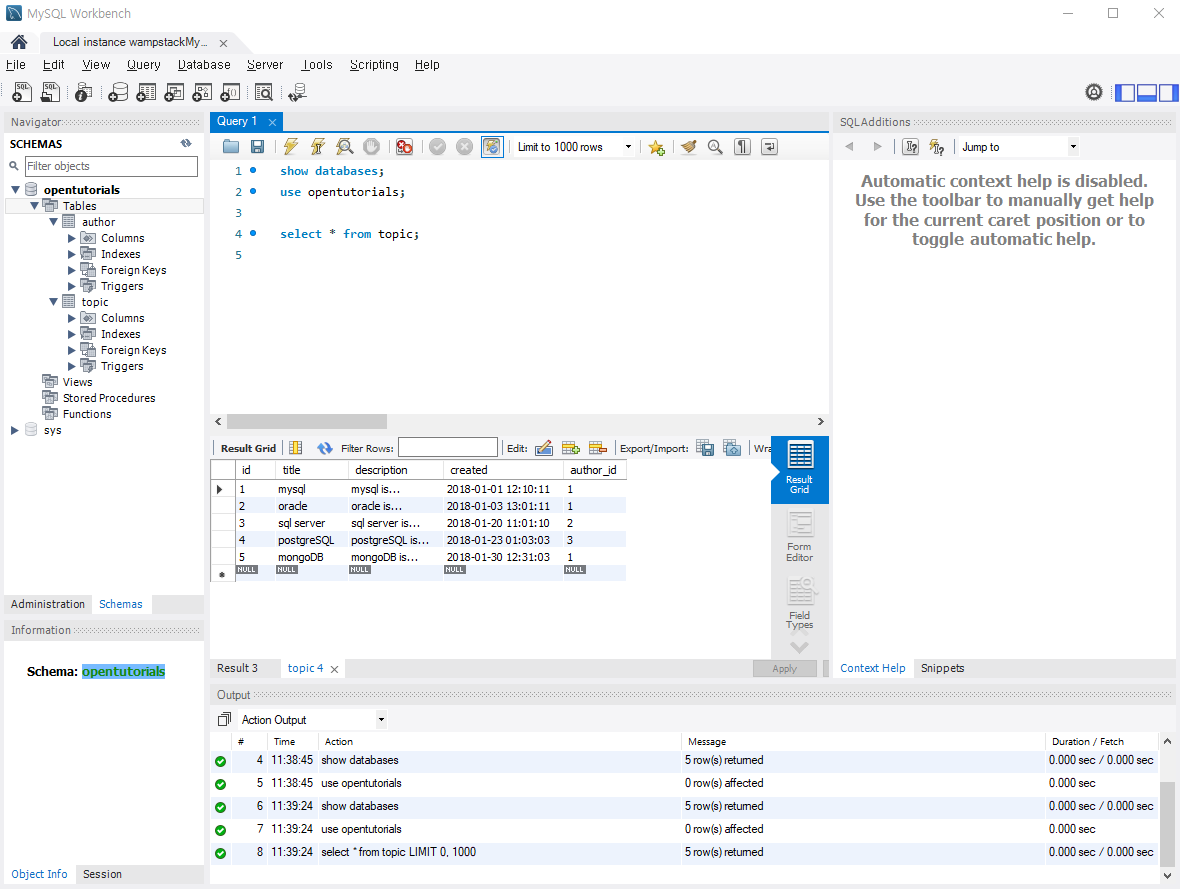
Task: Switch to Administration tab
Action: pos(47,604)
